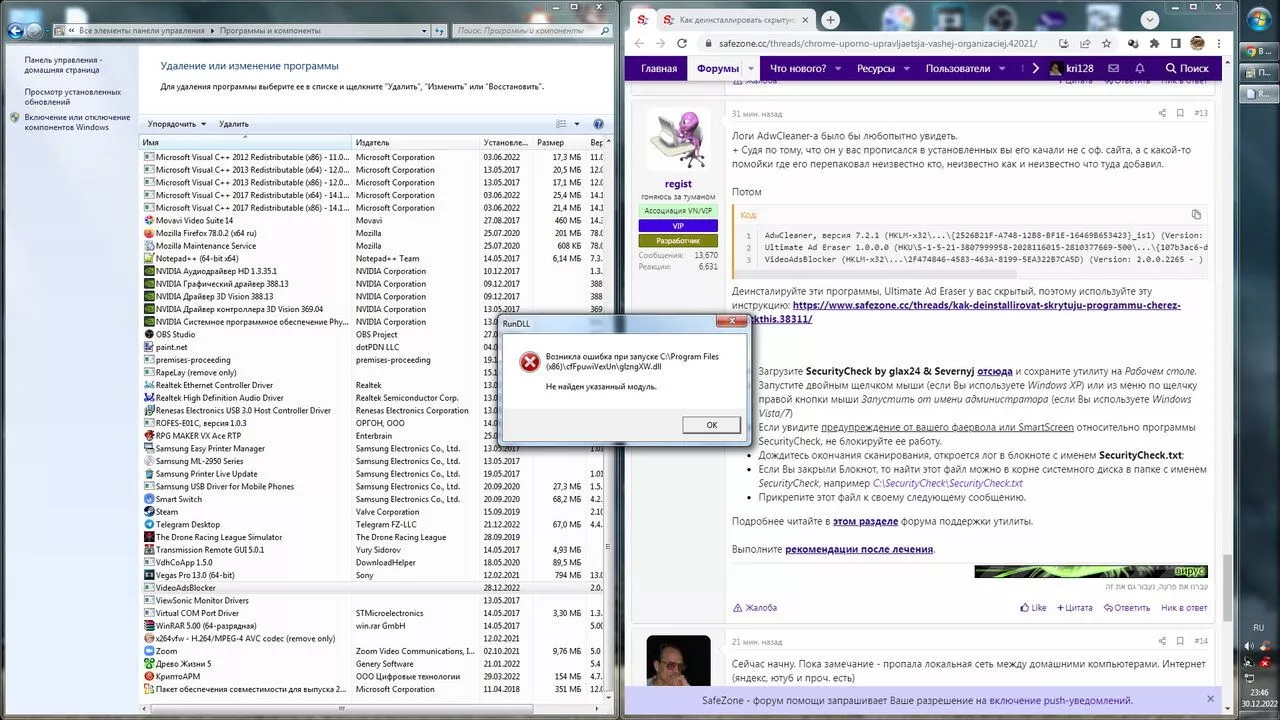1280x720 pixels.
Task: Copy code block to clipboard
Action: click(x=1196, y=214)
